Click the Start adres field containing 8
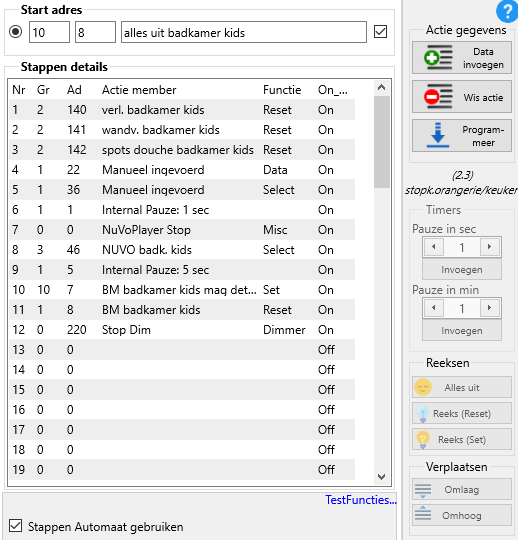 pyautogui.click(x=95, y=32)
